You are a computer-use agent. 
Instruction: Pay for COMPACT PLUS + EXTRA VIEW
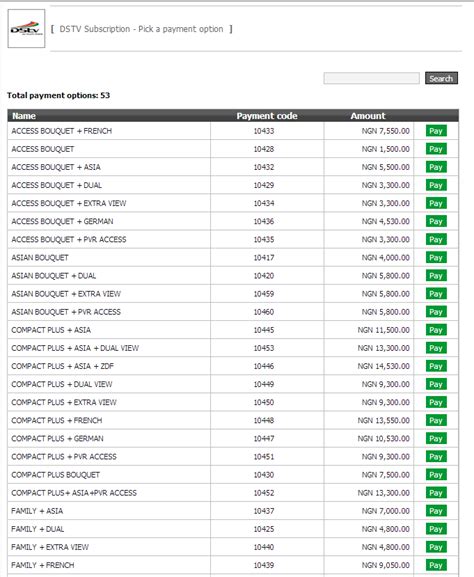pyautogui.click(x=436, y=402)
